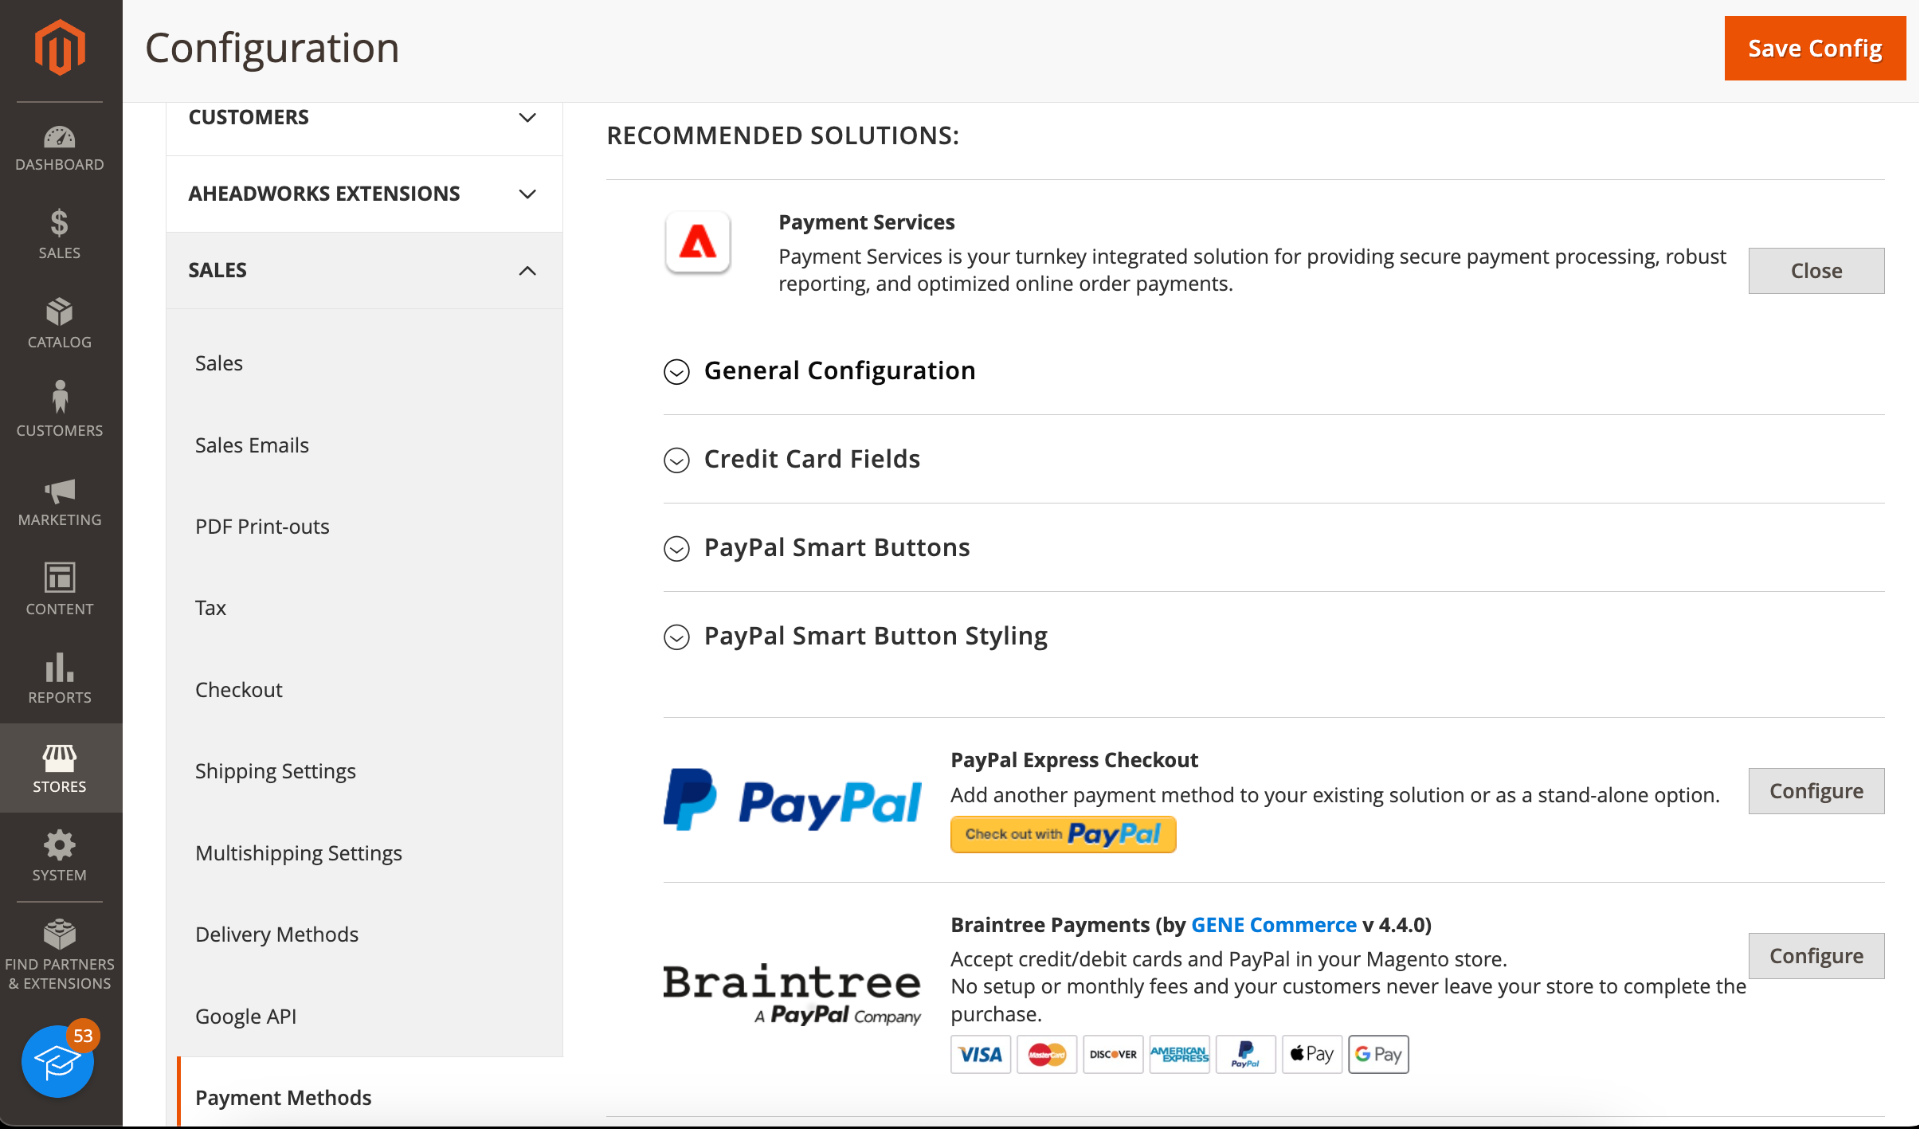This screenshot has width=1919, height=1129.
Task: Follow the GENE Commerce link
Action: click(x=1273, y=925)
